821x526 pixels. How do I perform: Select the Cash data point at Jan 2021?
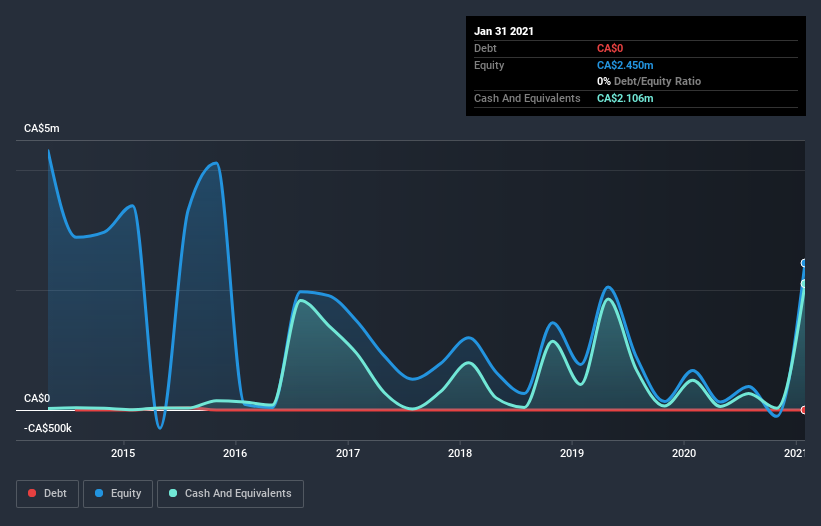[804, 284]
